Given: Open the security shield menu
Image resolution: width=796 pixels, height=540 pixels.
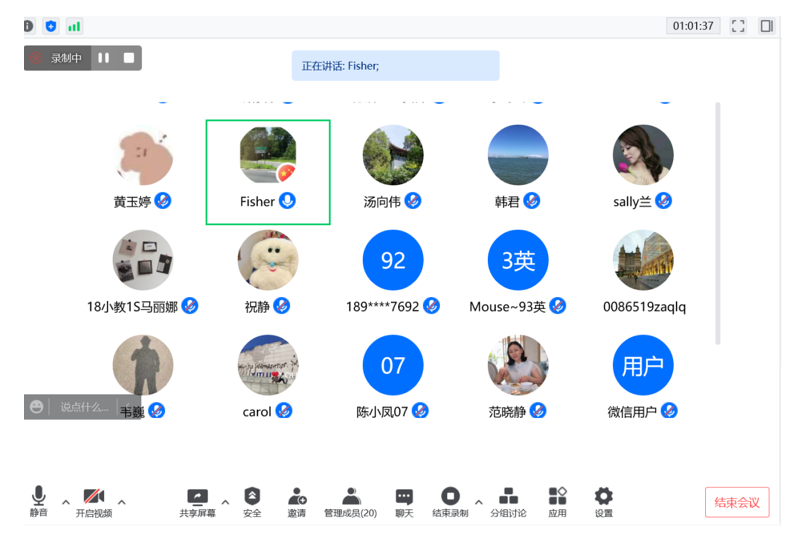Looking at the screenshot, I should point(252,502).
